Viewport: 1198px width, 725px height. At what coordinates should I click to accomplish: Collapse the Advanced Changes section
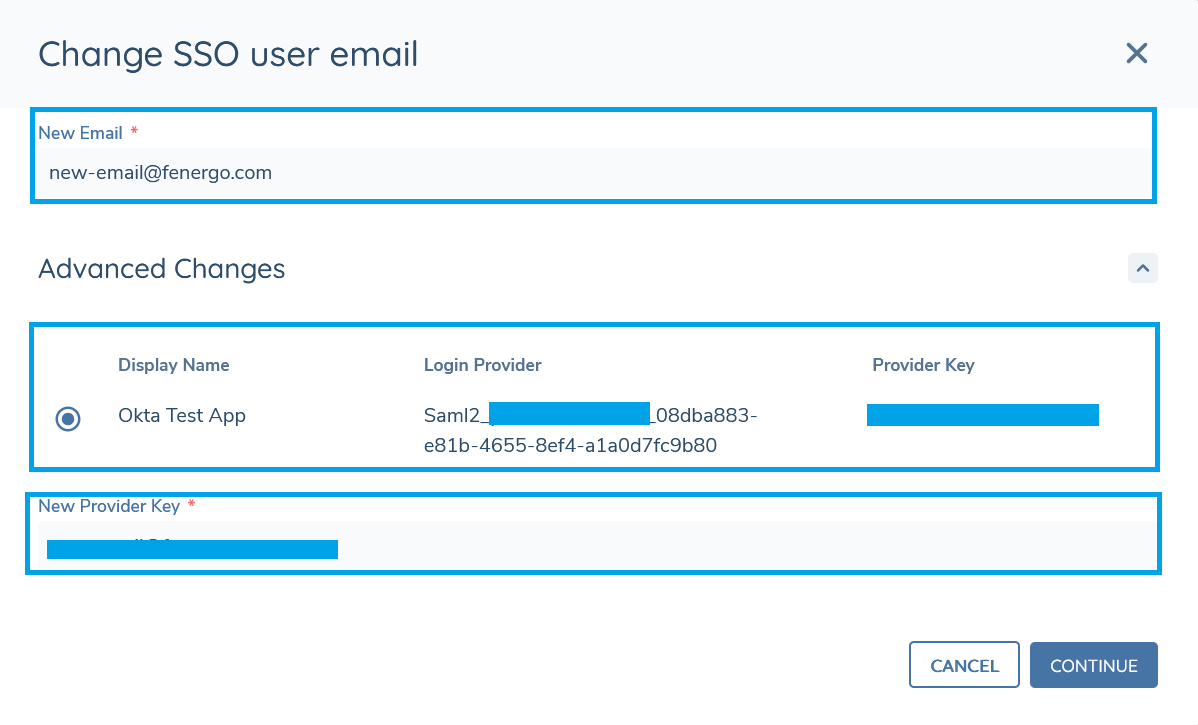[x=1142, y=268]
